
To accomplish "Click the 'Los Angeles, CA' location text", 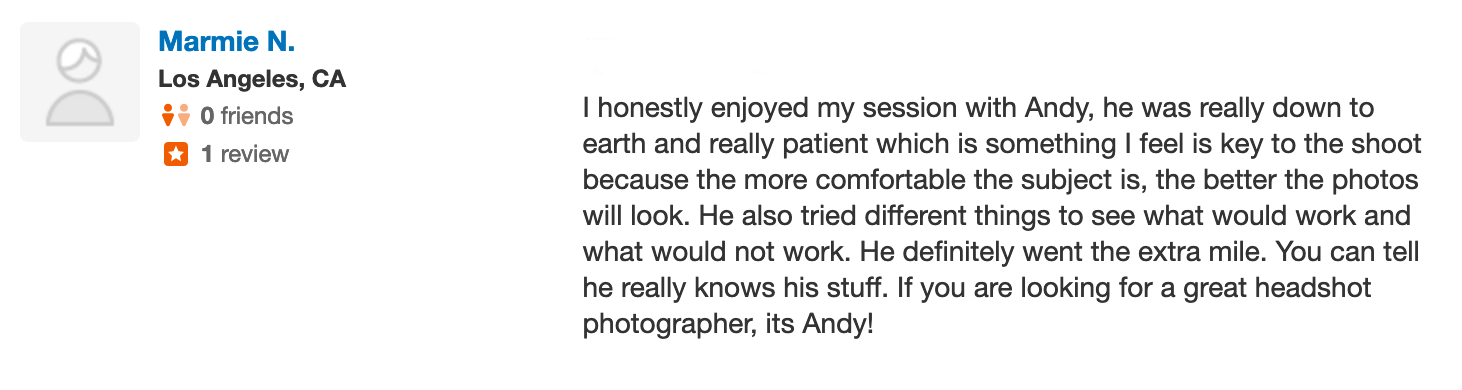I will point(252,79).
